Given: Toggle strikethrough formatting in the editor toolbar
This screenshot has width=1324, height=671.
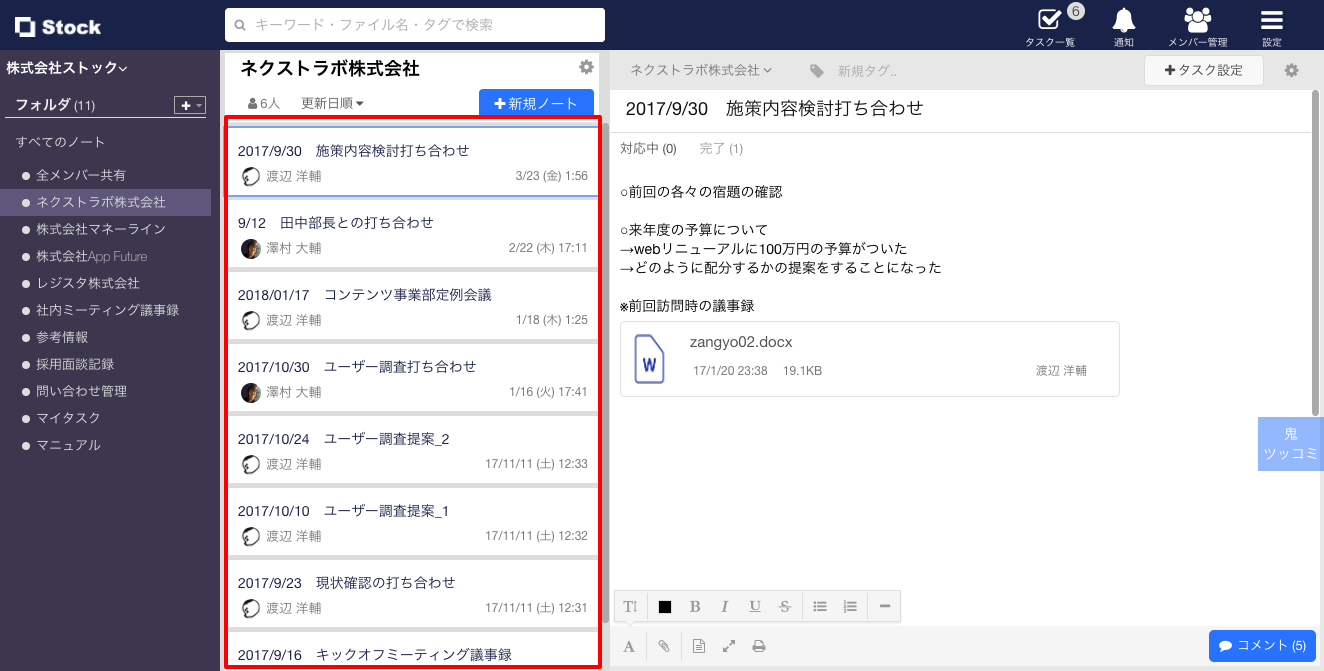Looking at the screenshot, I should point(784,606).
